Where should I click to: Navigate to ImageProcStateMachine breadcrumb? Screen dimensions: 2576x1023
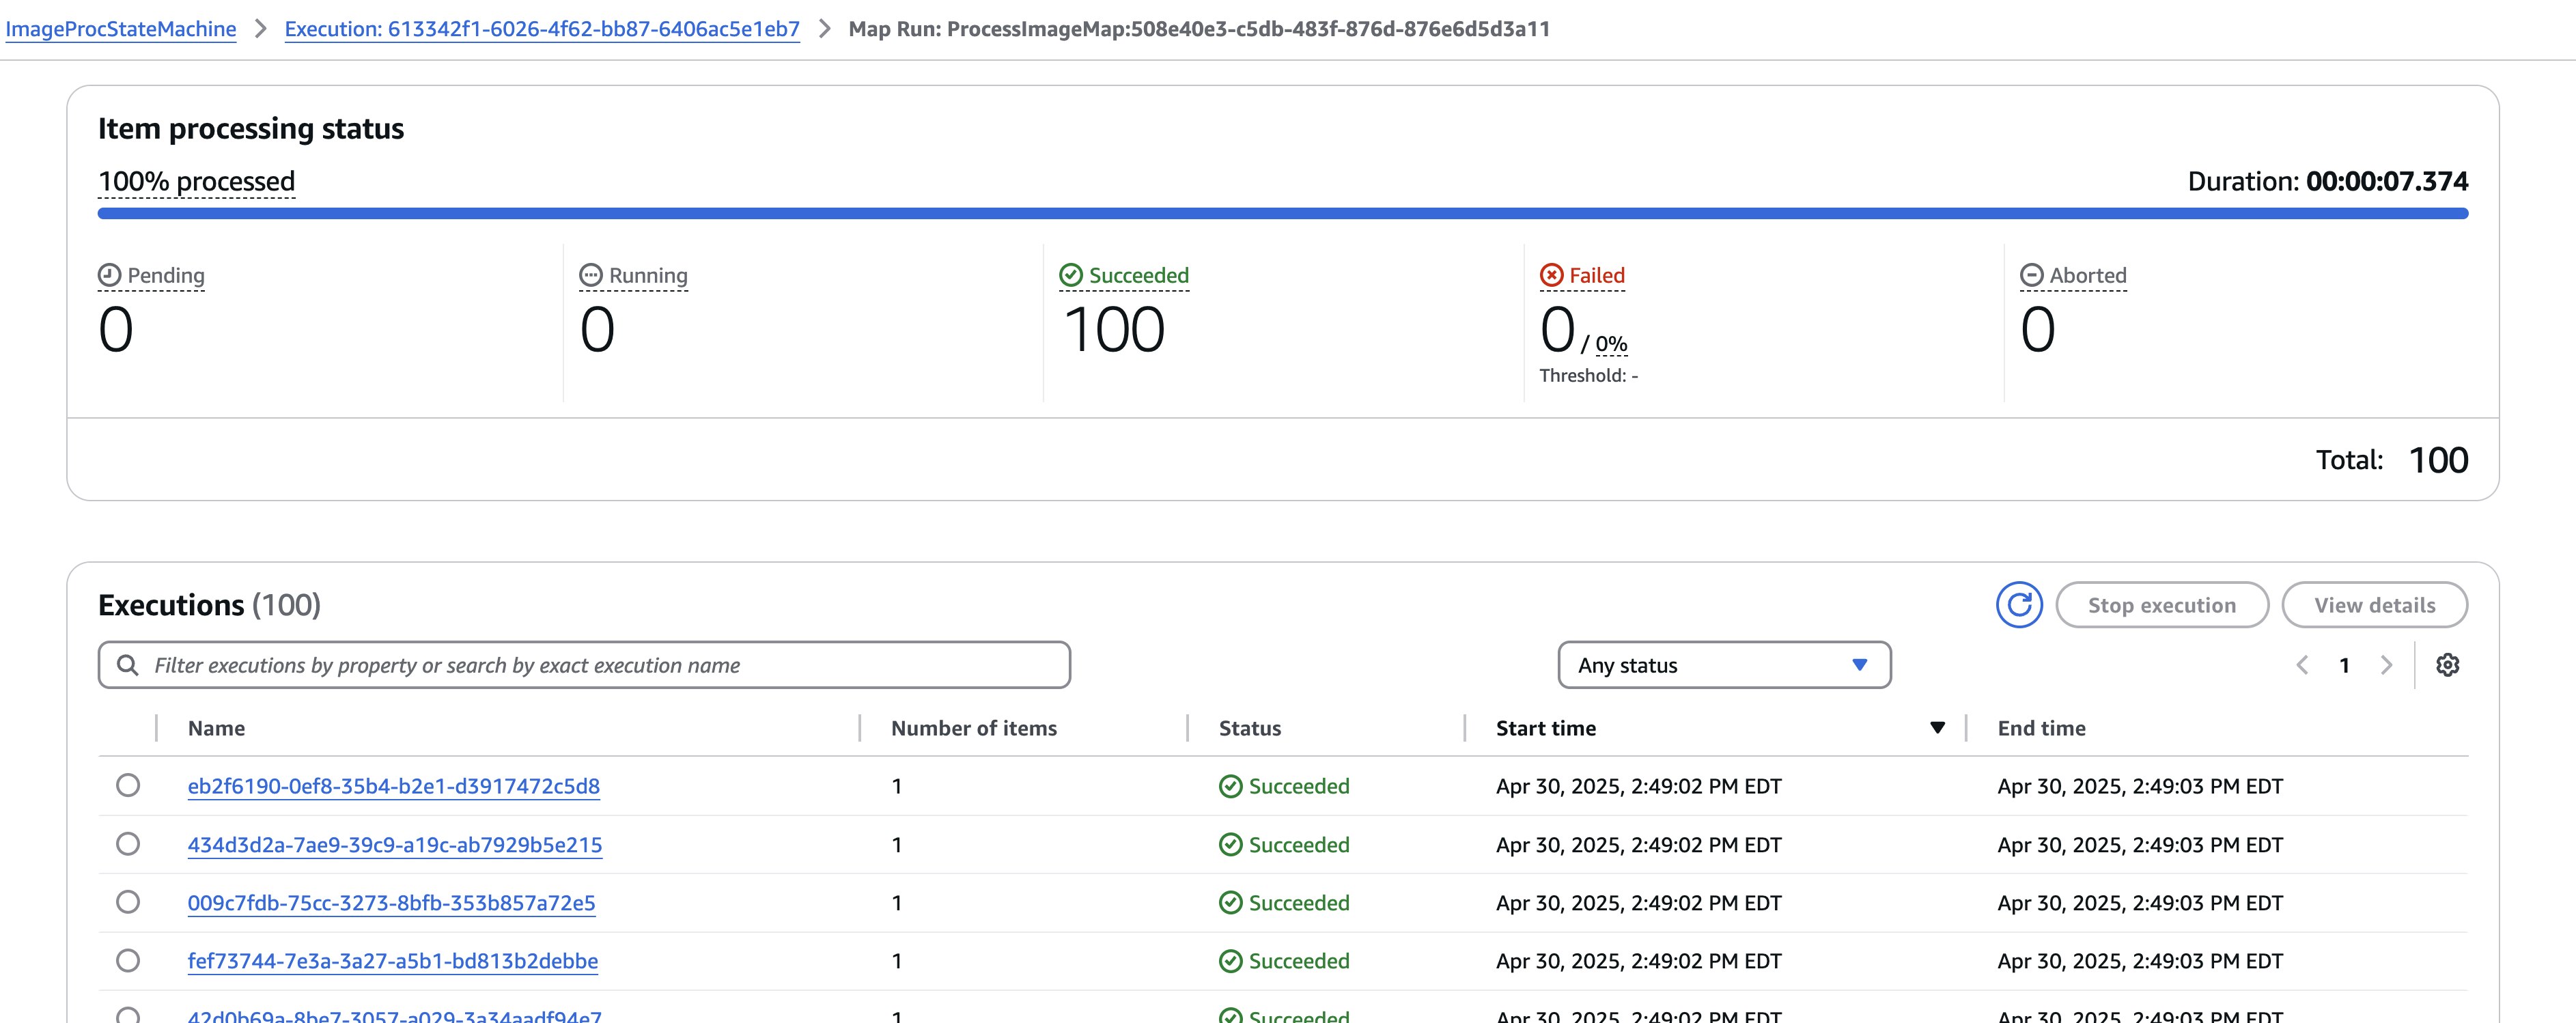(x=121, y=29)
